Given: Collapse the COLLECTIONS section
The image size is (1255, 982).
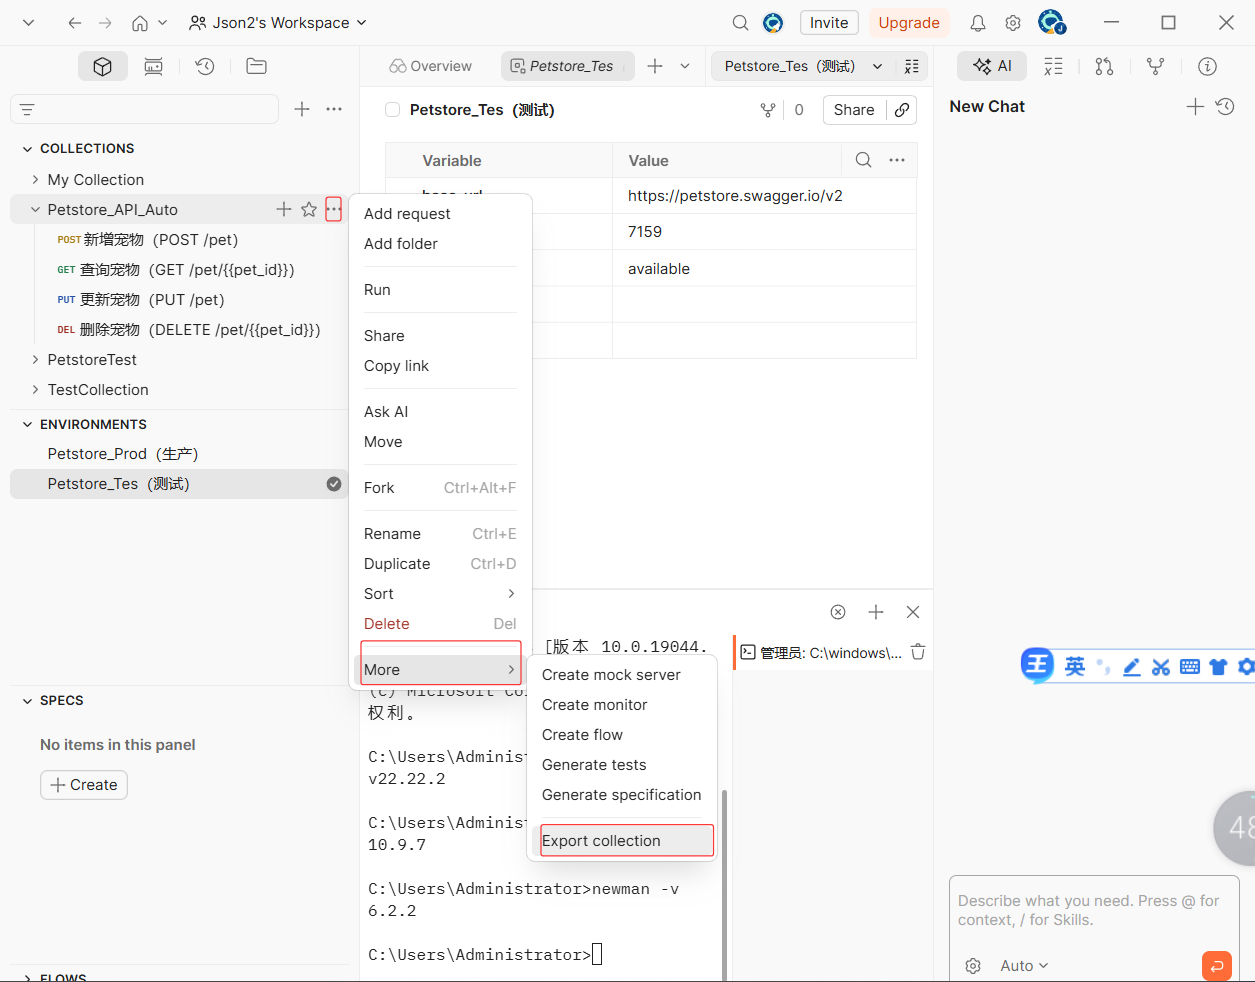Looking at the screenshot, I should click(28, 149).
